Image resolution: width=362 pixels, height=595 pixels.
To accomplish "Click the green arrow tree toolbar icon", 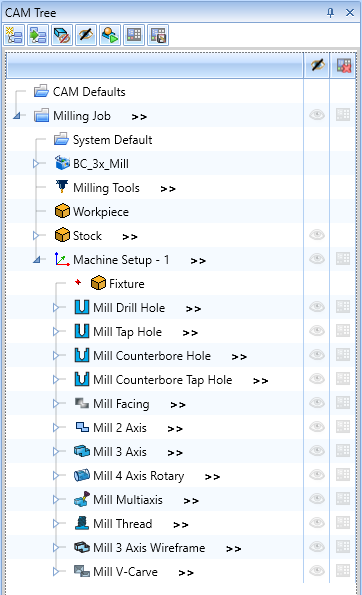I will [x=38, y=35].
